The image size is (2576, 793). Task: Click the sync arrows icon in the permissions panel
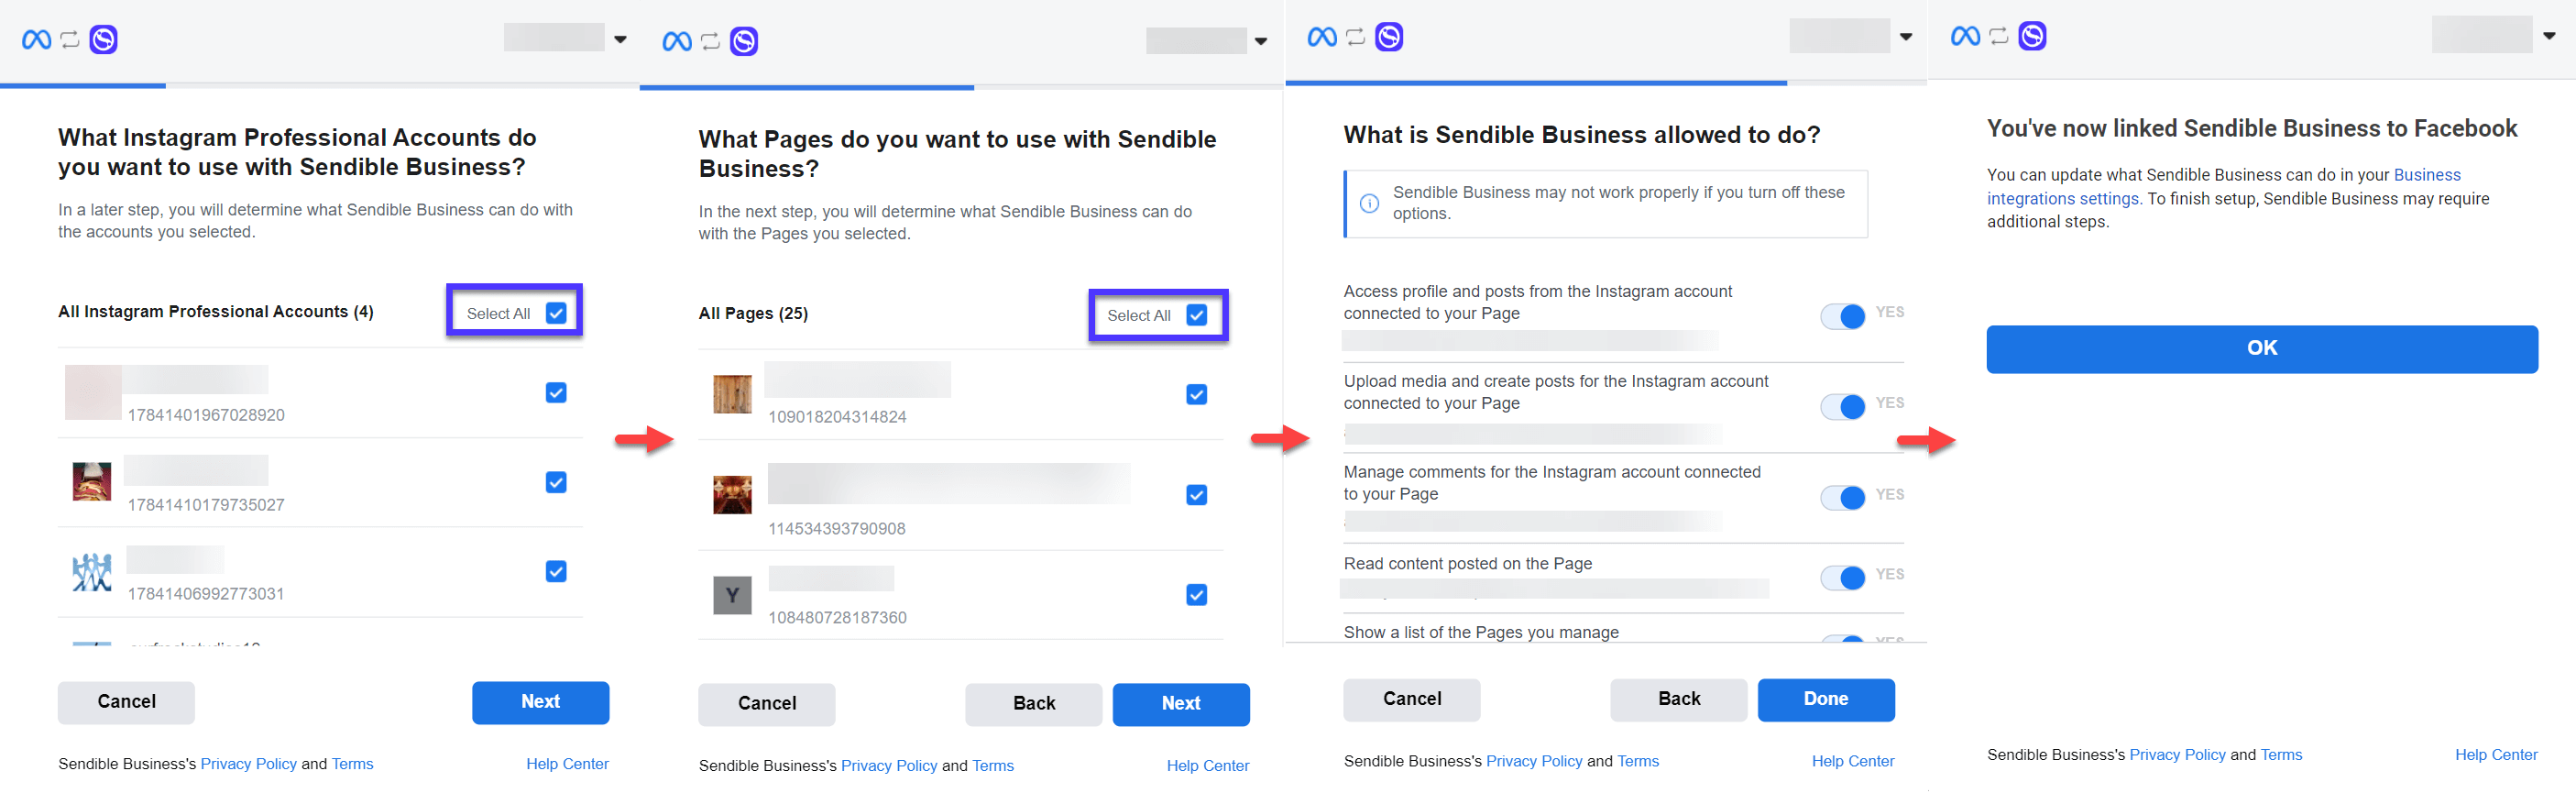coord(1355,37)
